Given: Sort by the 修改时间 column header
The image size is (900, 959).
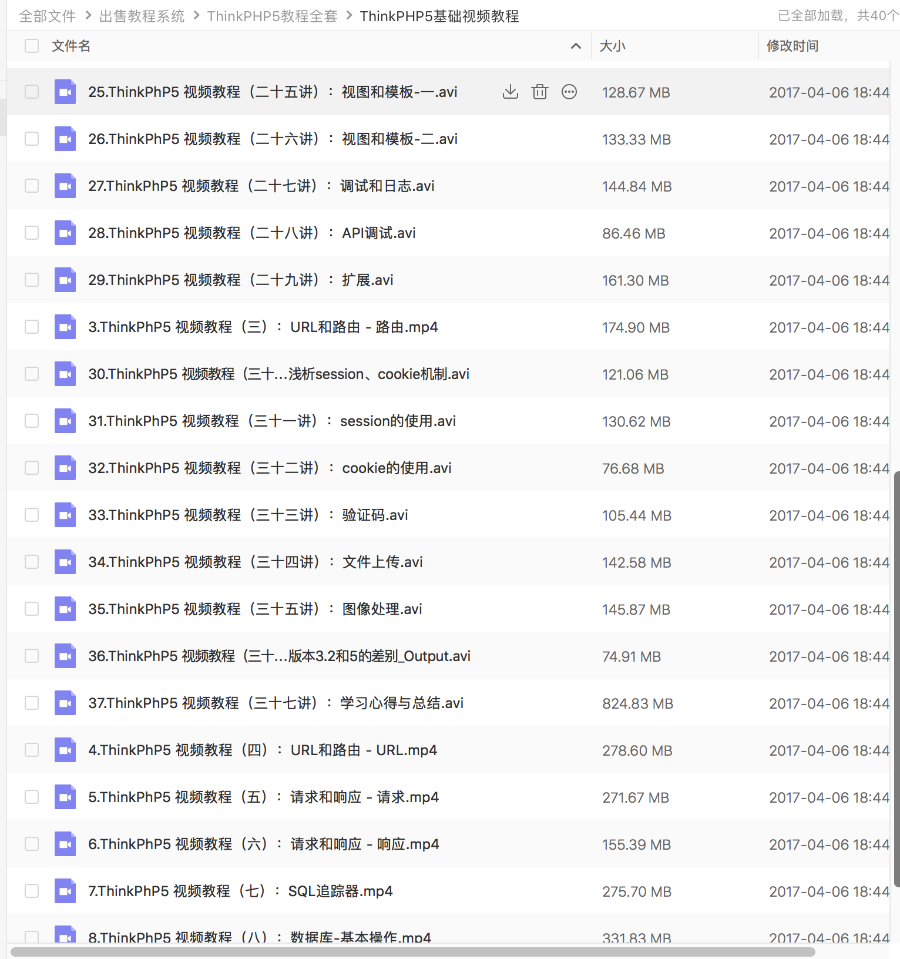Looking at the screenshot, I should point(792,46).
